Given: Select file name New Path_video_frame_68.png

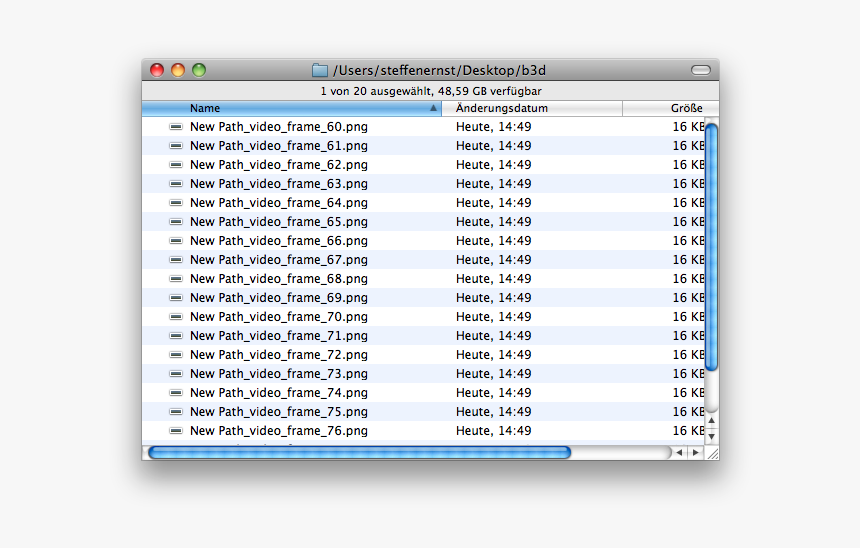Looking at the screenshot, I should coord(279,279).
